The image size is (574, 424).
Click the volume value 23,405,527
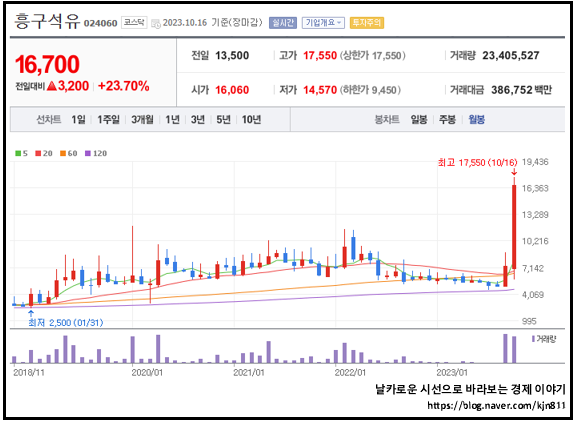pos(511,56)
